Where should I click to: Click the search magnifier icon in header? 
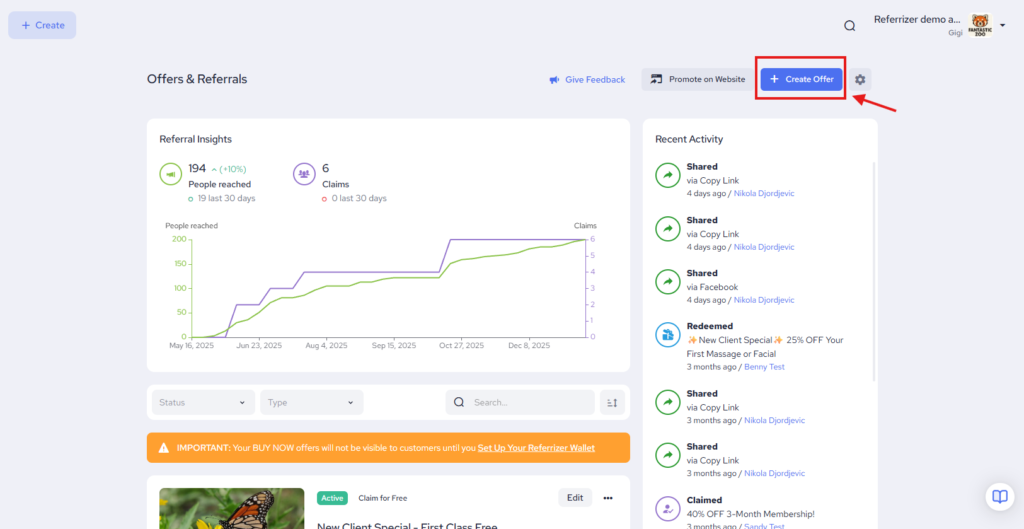coord(849,26)
